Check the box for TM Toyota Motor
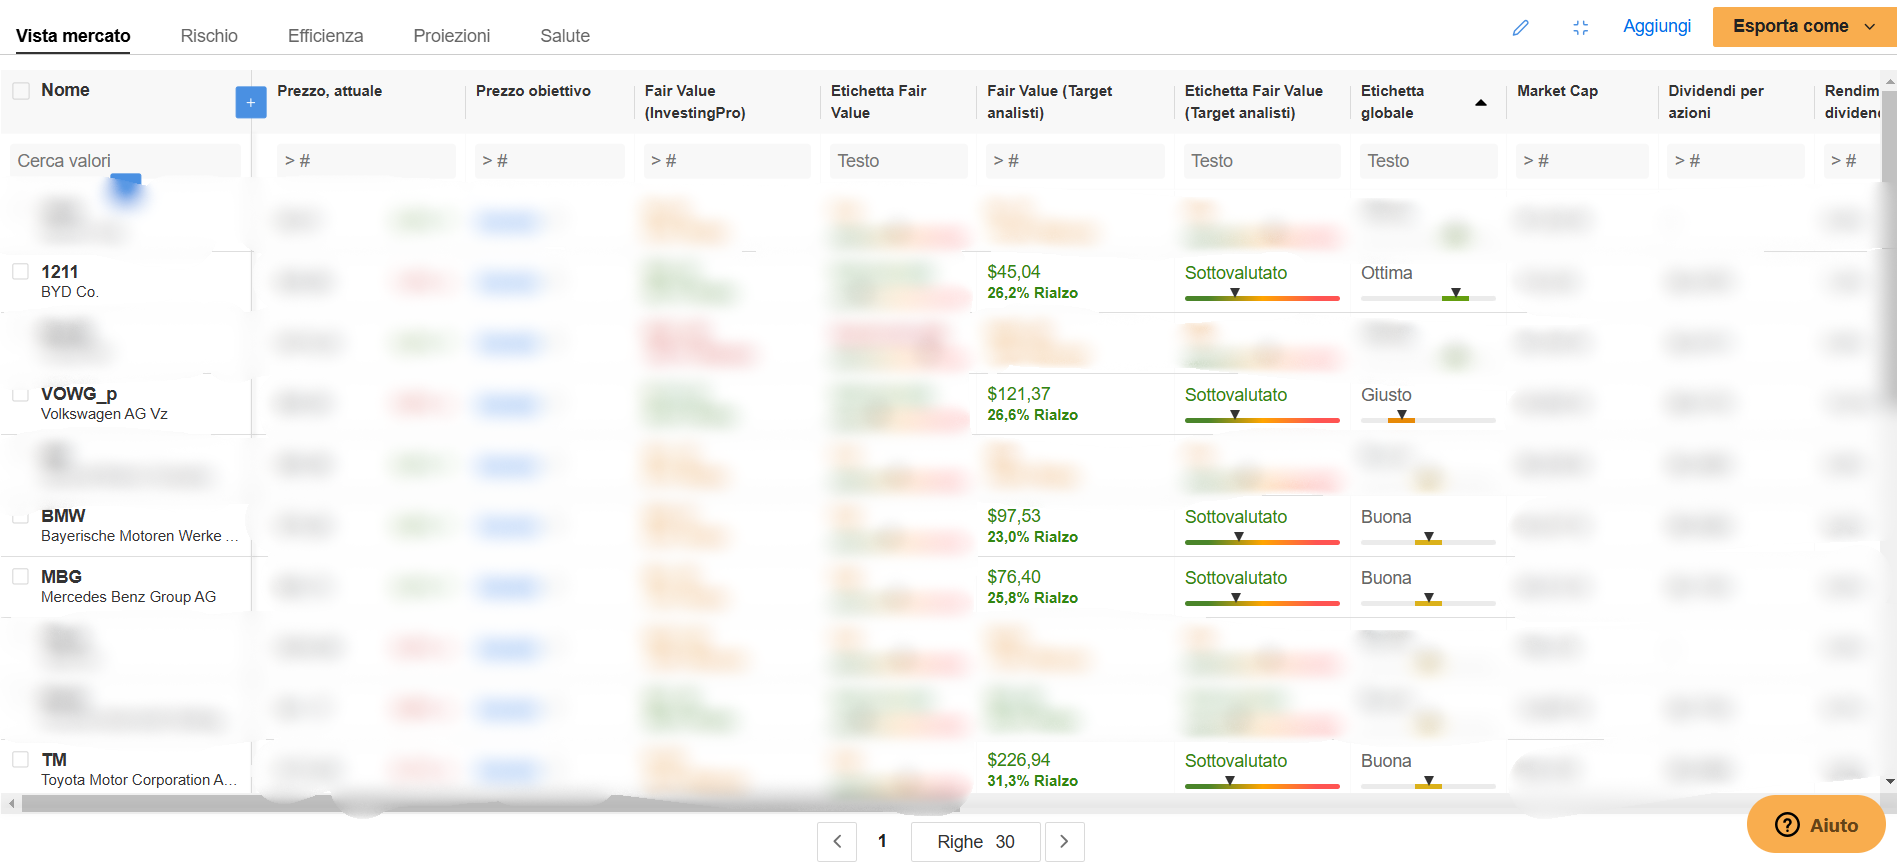This screenshot has width=1897, height=862. (20, 759)
